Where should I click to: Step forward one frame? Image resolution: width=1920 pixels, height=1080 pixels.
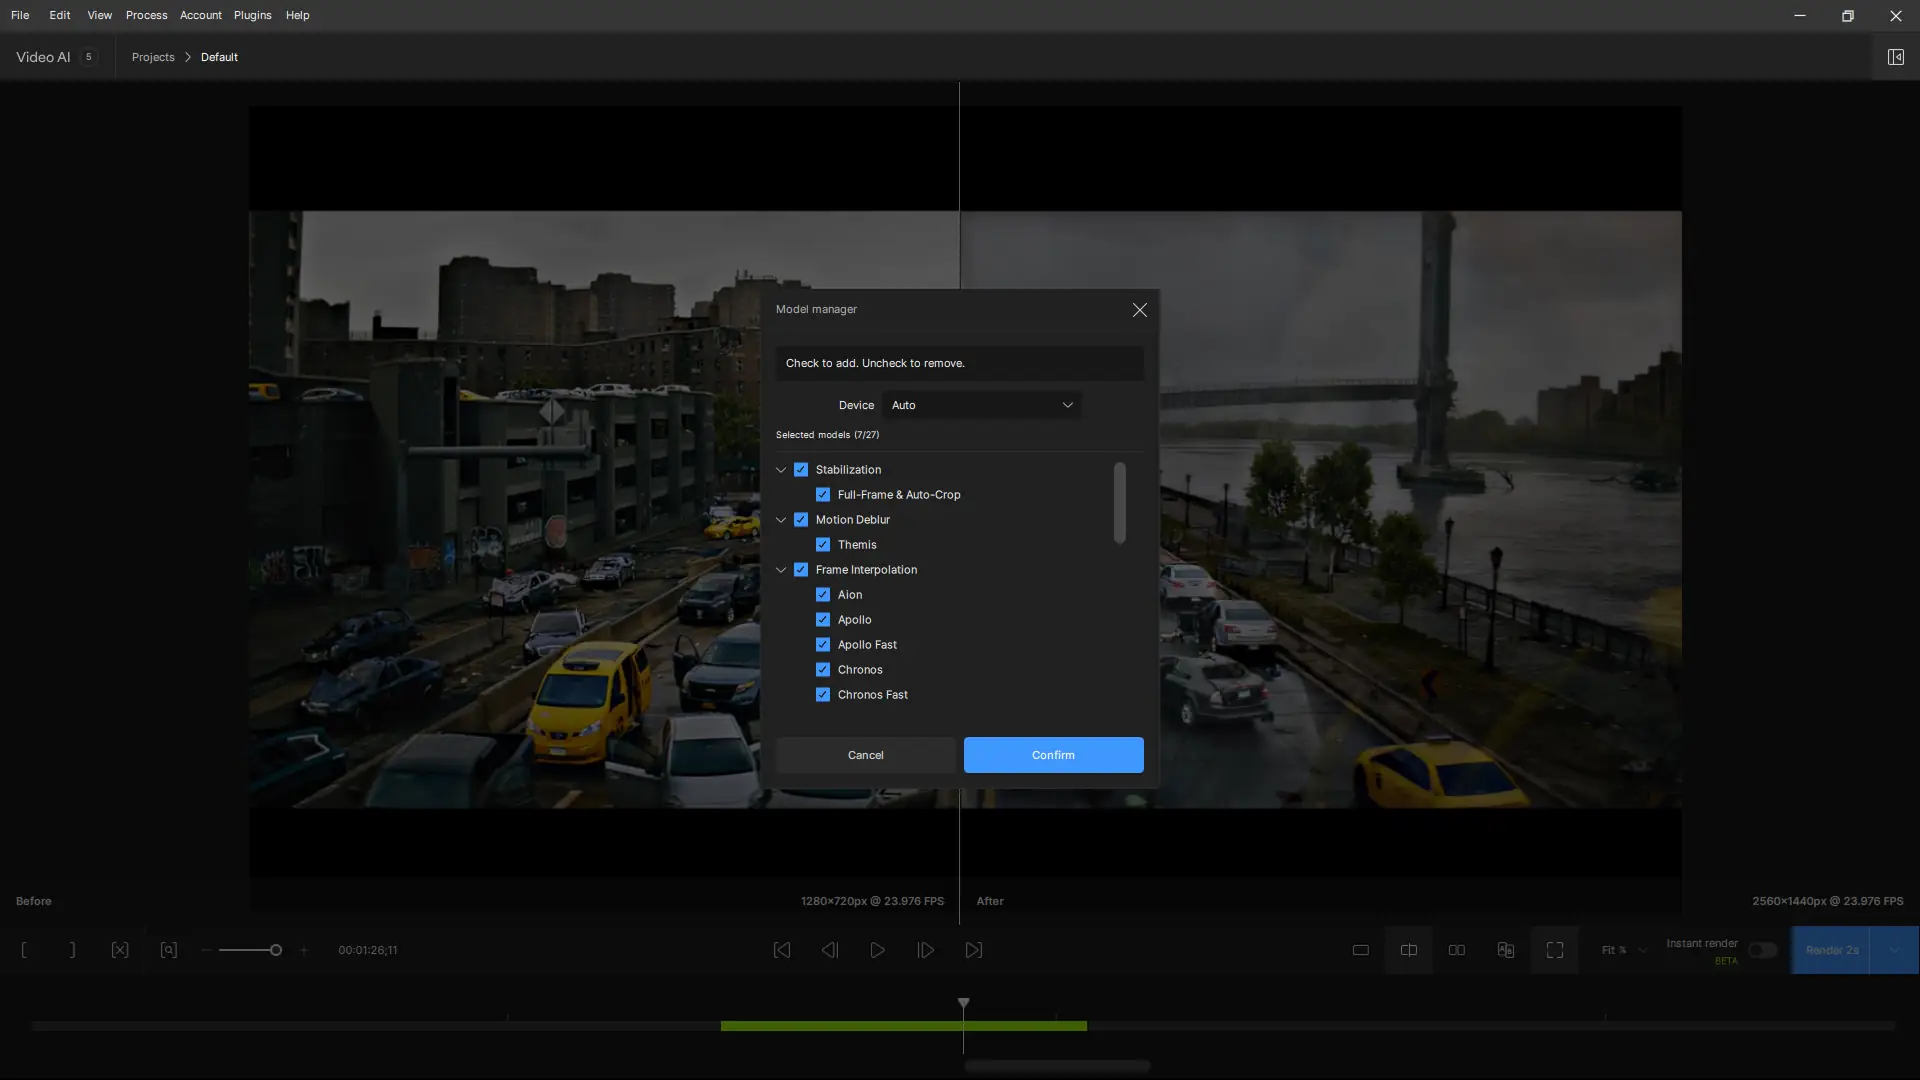(925, 950)
